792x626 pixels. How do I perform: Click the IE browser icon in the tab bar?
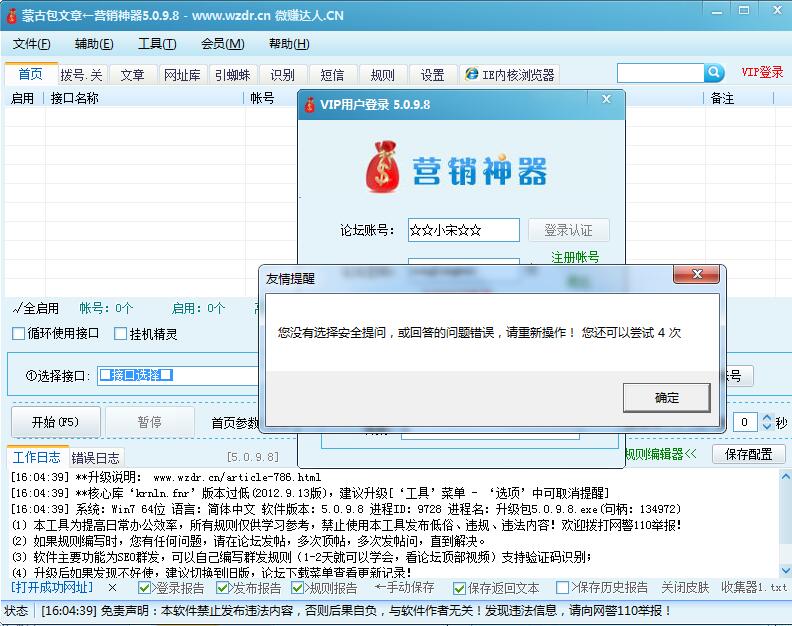point(472,74)
